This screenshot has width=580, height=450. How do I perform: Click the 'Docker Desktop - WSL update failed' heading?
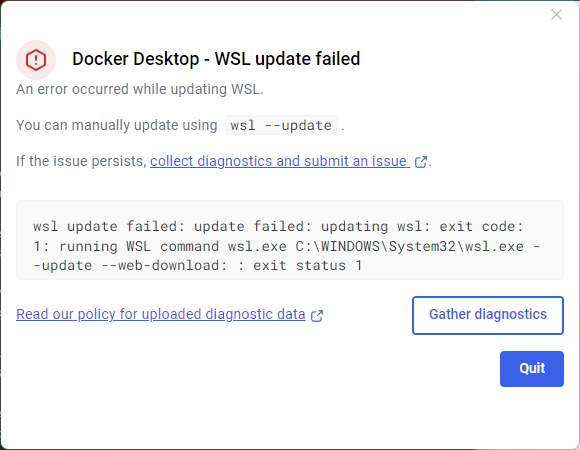216,59
